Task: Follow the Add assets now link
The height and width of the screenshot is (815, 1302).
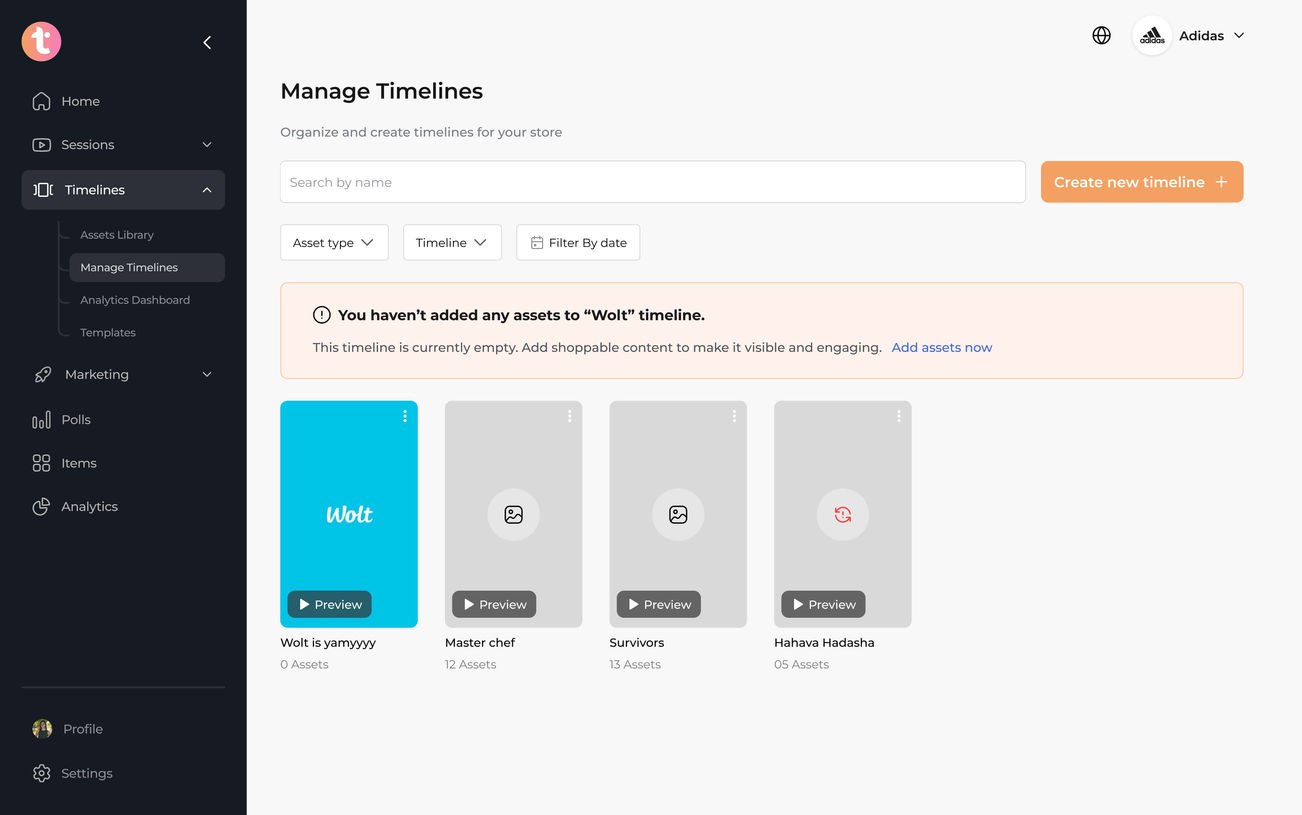Action: [941, 348]
